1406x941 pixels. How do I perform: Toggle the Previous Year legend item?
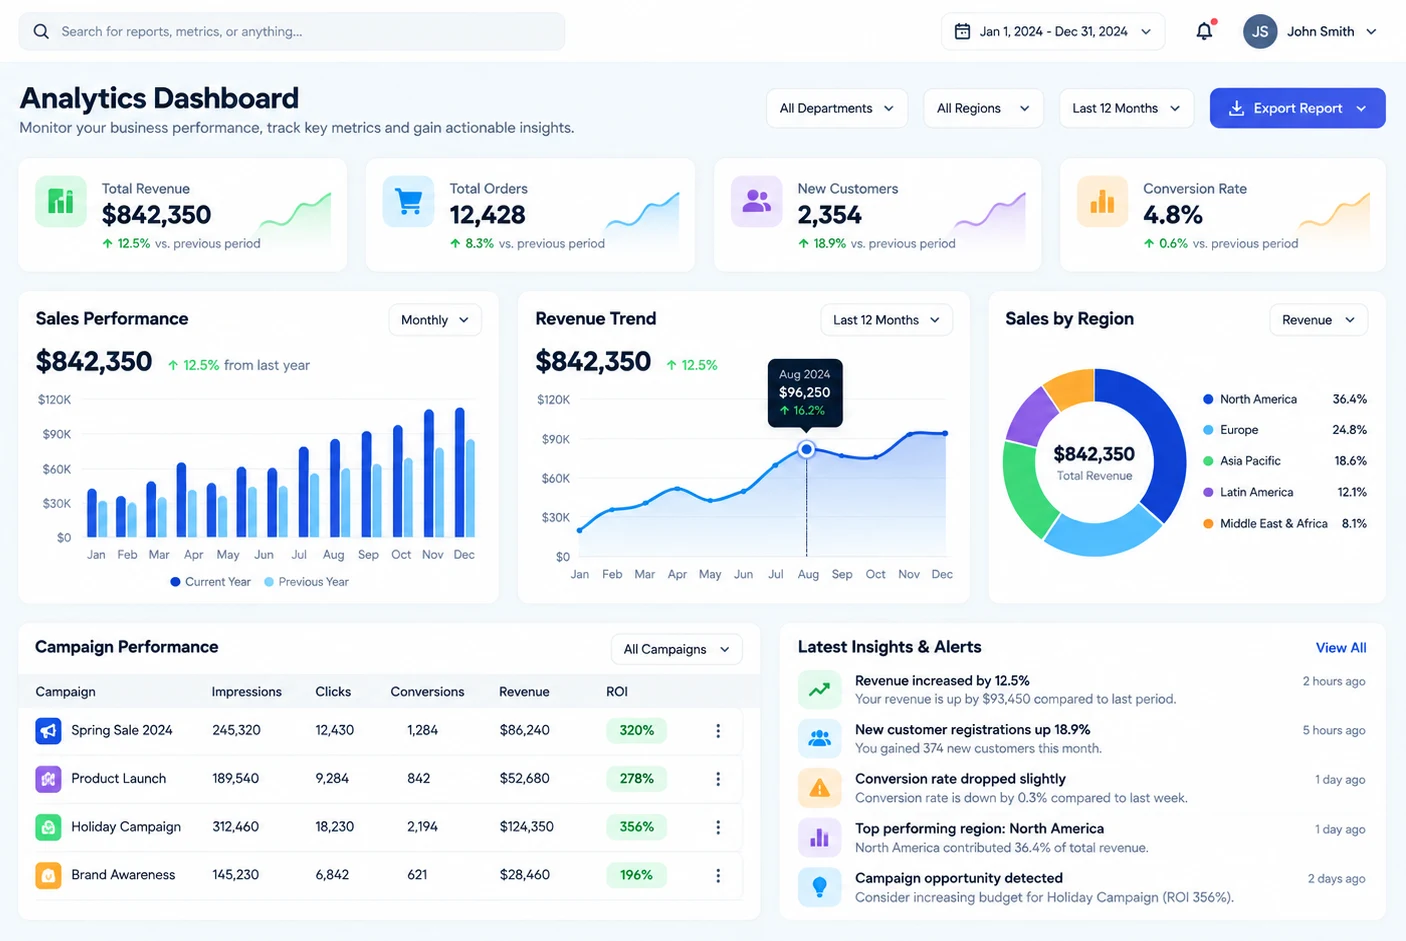307,582
